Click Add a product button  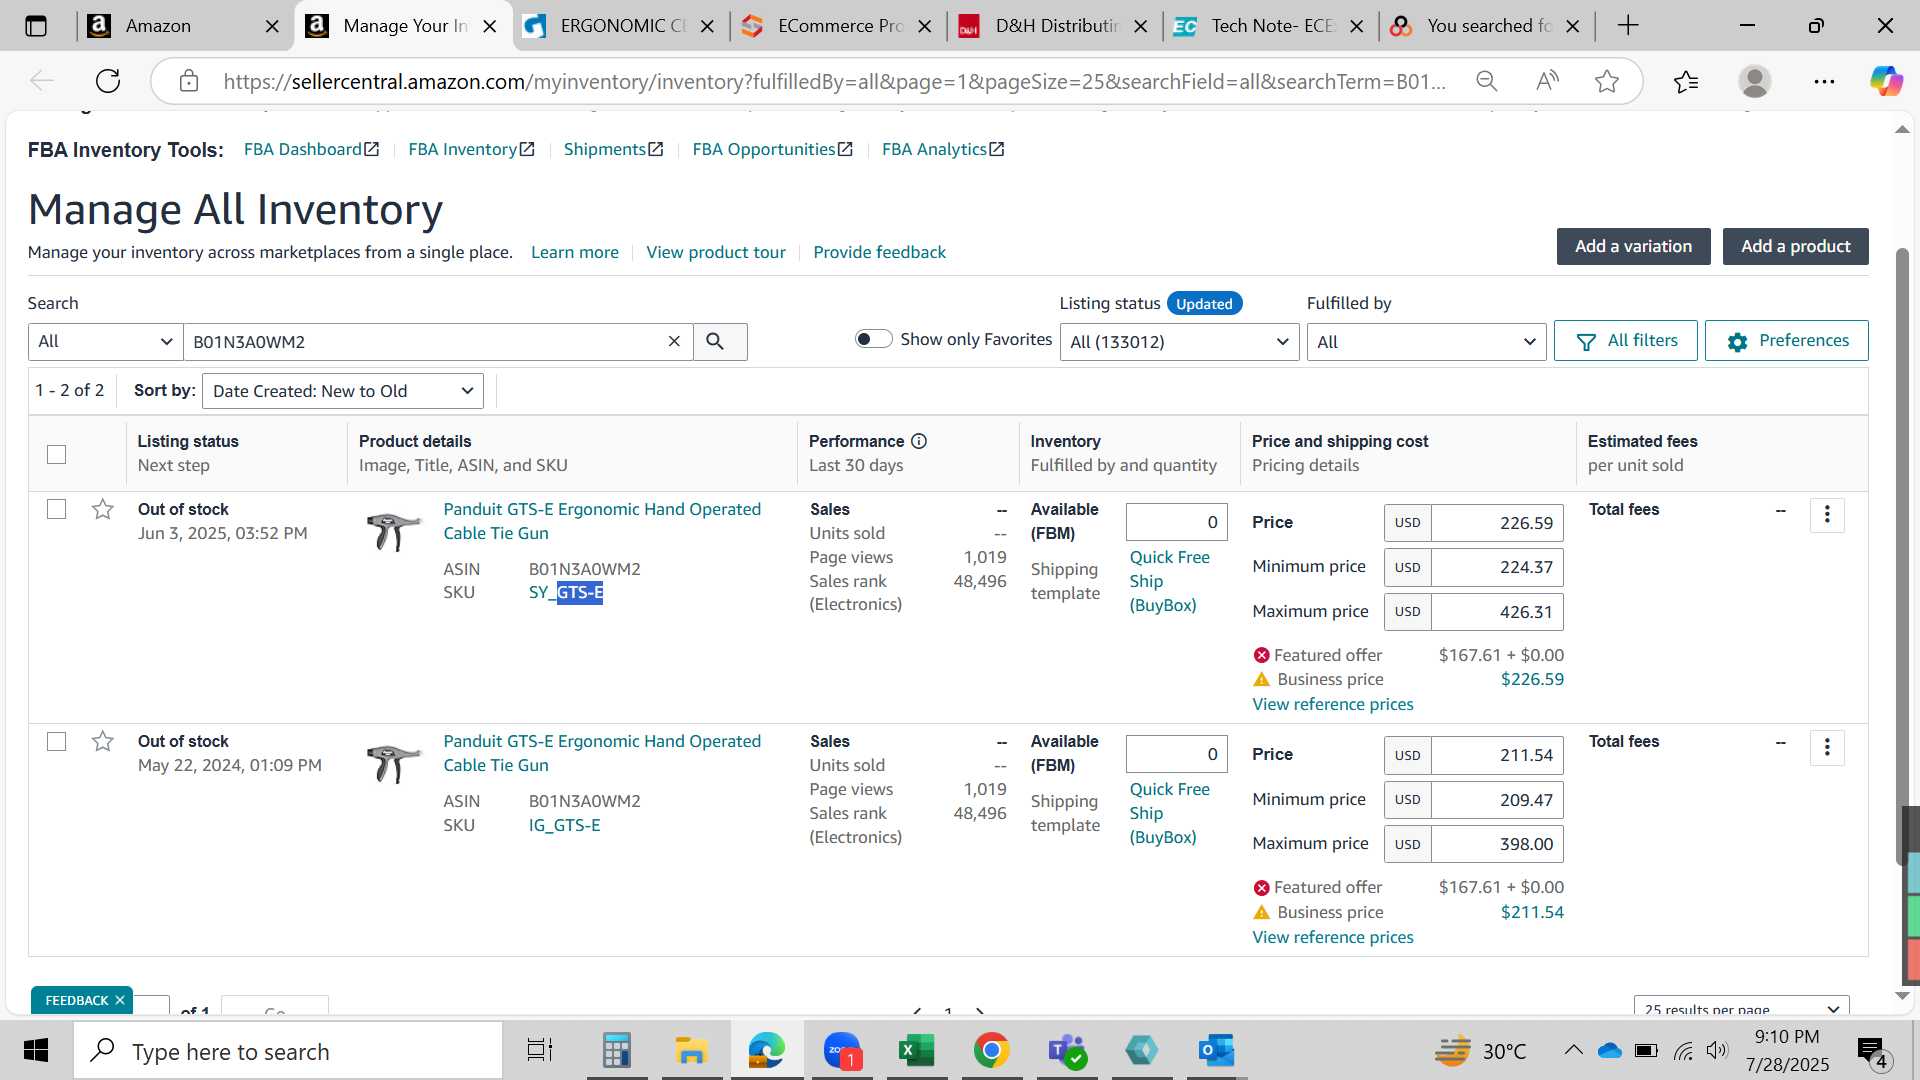pyautogui.click(x=1795, y=247)
